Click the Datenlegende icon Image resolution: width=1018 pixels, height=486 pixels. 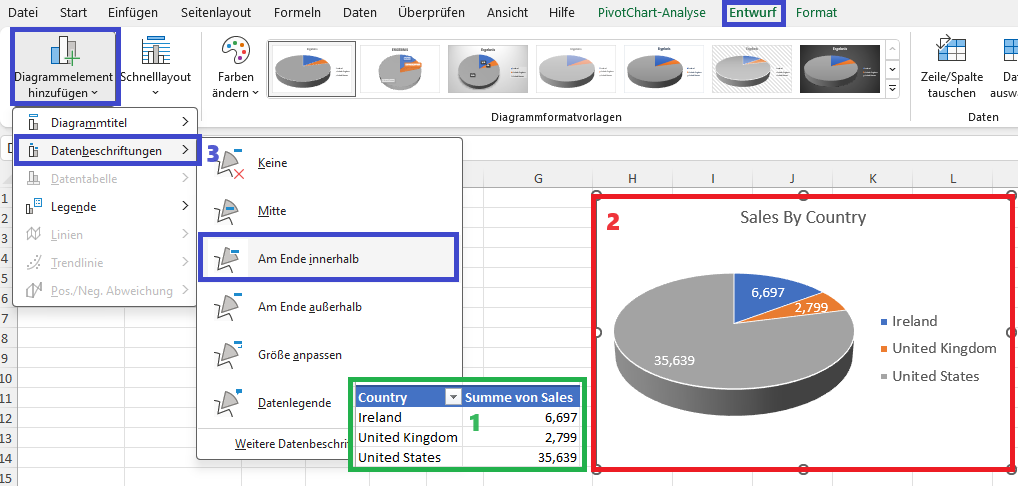229,402
